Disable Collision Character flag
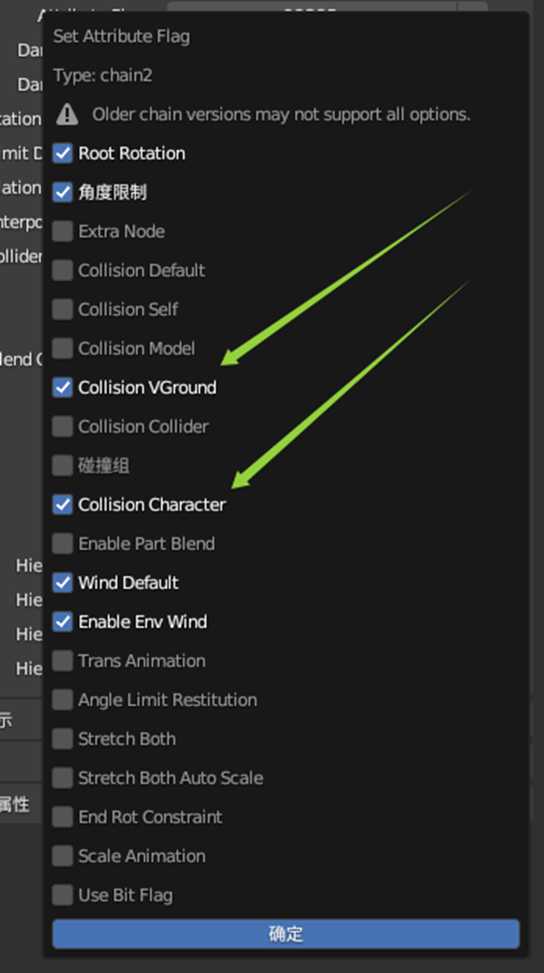Viewport: 544px width, 973px height. (63, 504)
